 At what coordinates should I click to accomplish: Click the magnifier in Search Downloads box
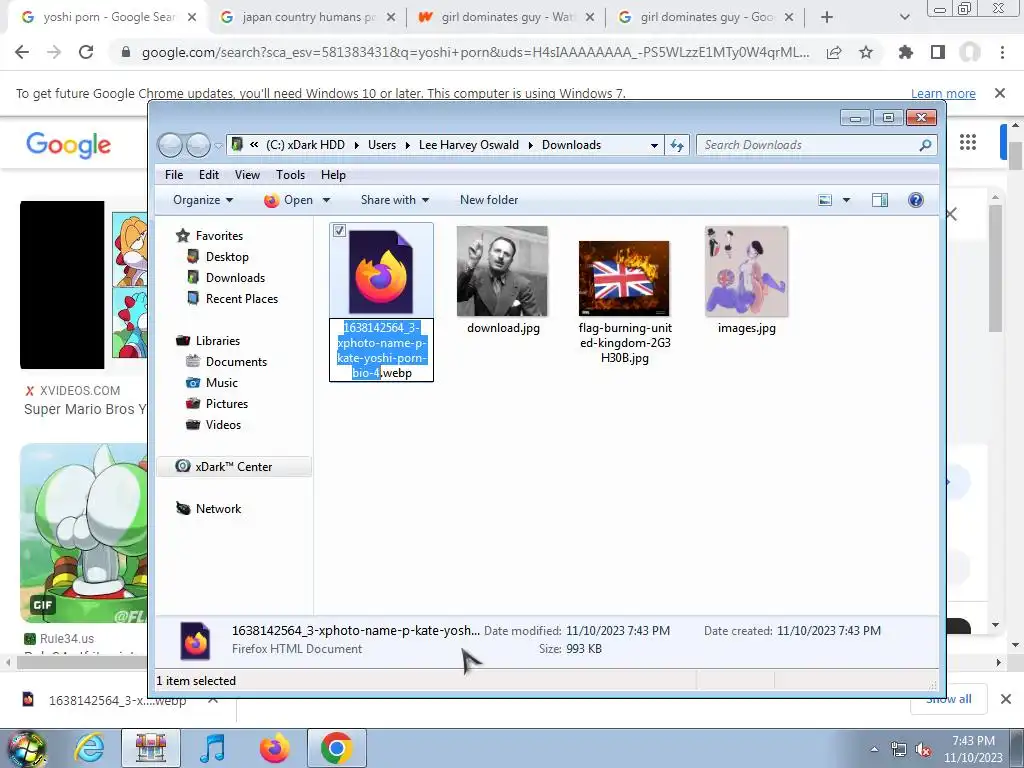pos(925,145)
